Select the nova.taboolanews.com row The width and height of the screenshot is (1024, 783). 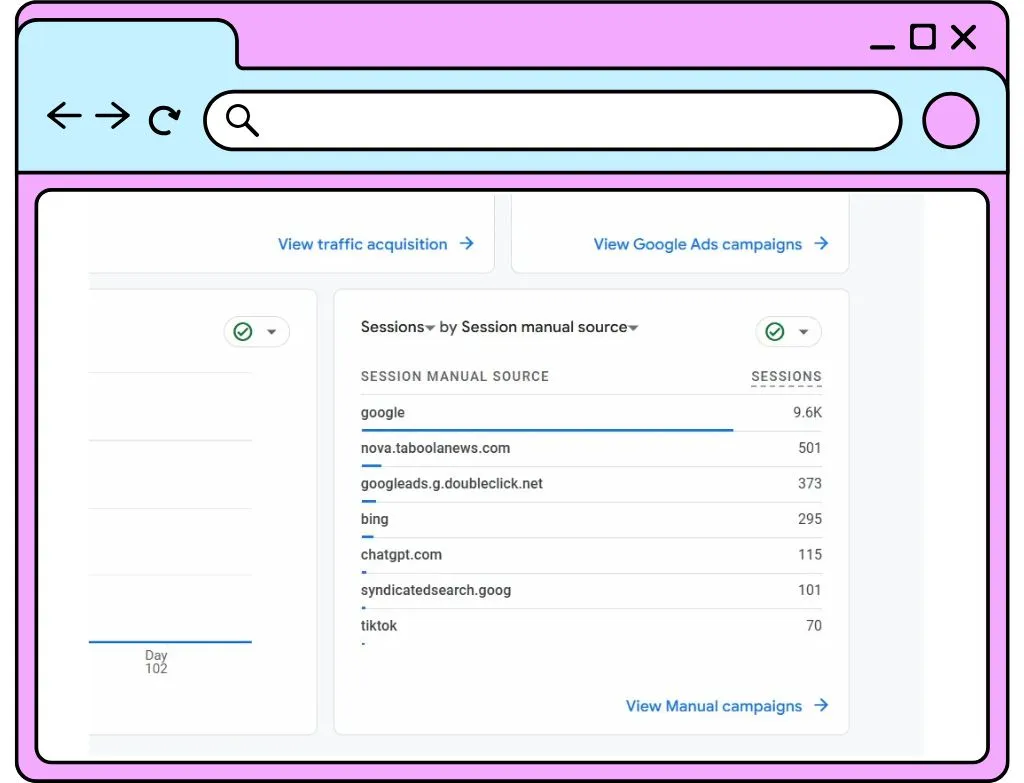click(591, 449)
